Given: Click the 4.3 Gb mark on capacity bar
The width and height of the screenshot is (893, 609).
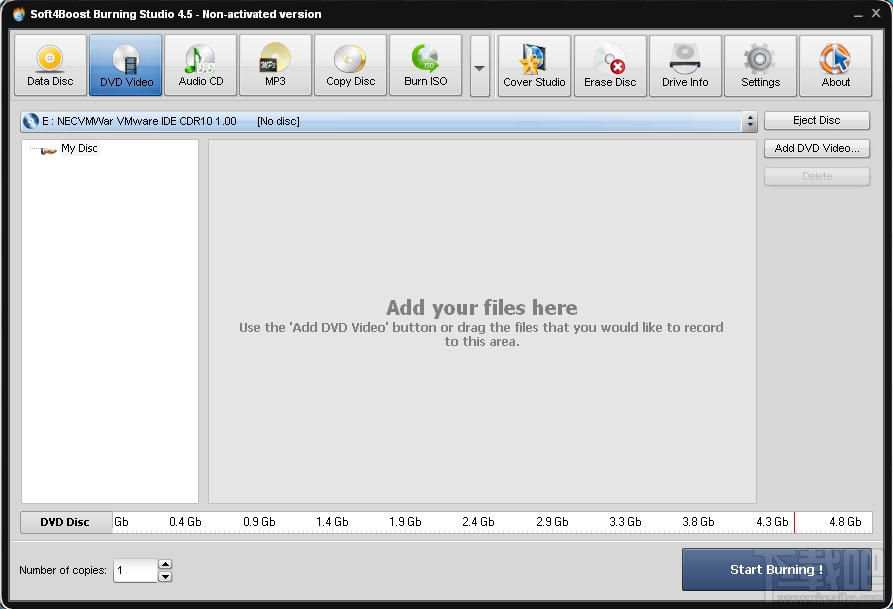Looking at the screenshot, I should point(772,522).
